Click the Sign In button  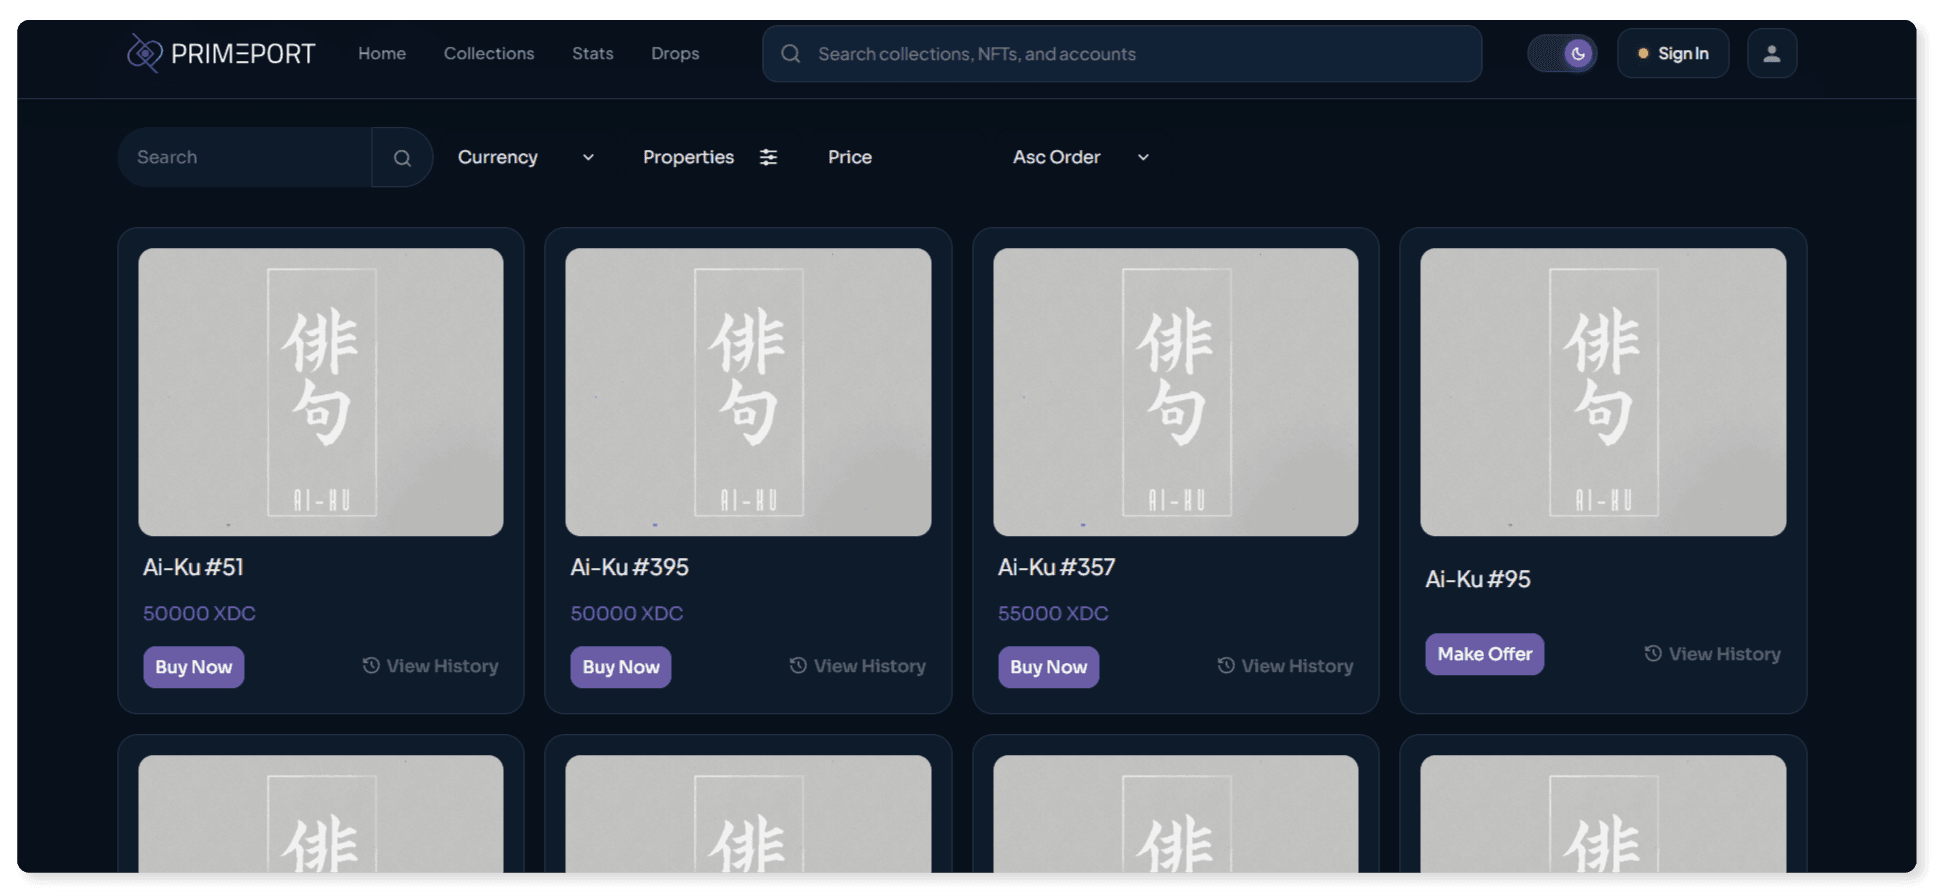click(1673, 54)
